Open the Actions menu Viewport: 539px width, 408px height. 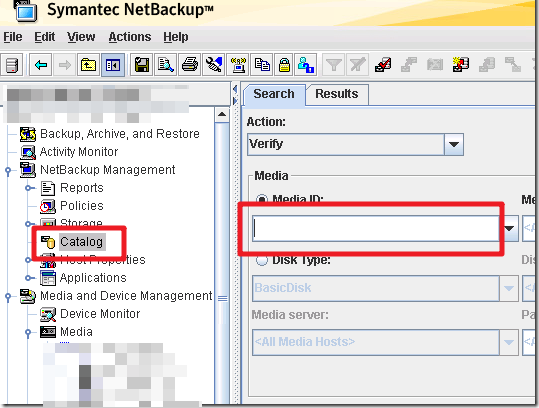click(130, 37)
